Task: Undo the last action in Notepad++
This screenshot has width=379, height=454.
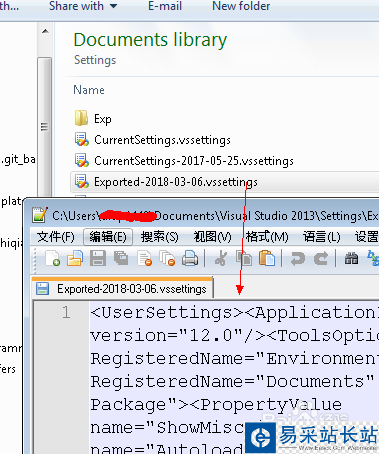Action: [x=298, y=259]
